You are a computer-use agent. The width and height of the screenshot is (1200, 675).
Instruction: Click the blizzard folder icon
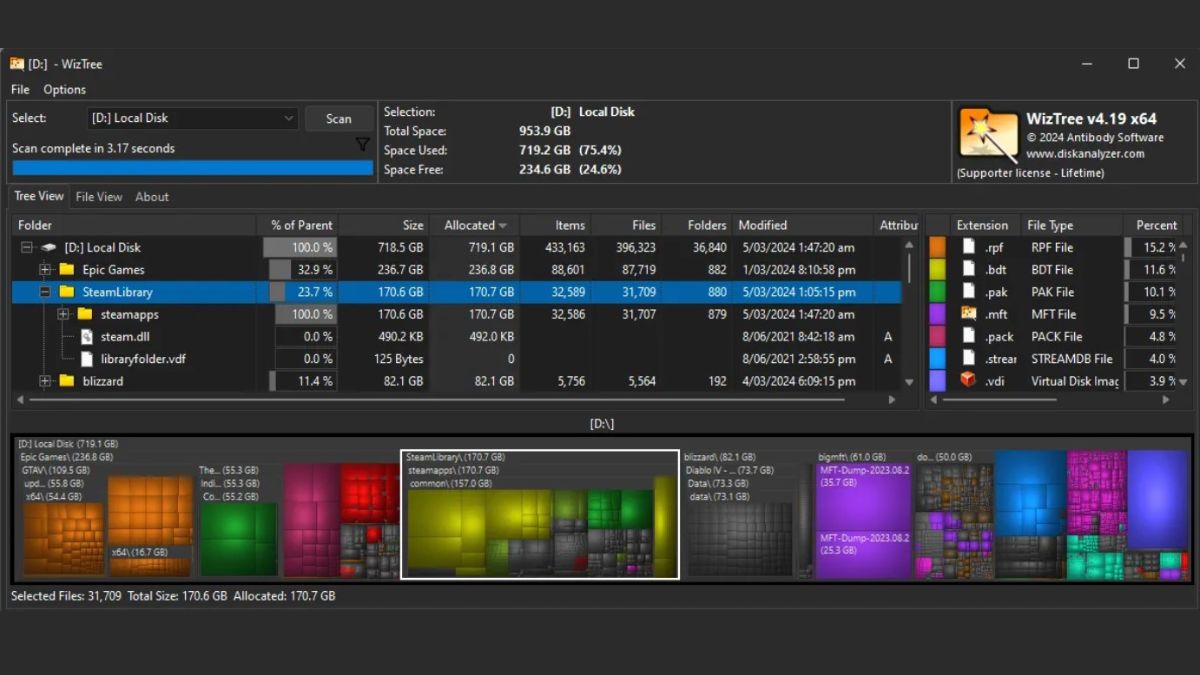[67, 381]
